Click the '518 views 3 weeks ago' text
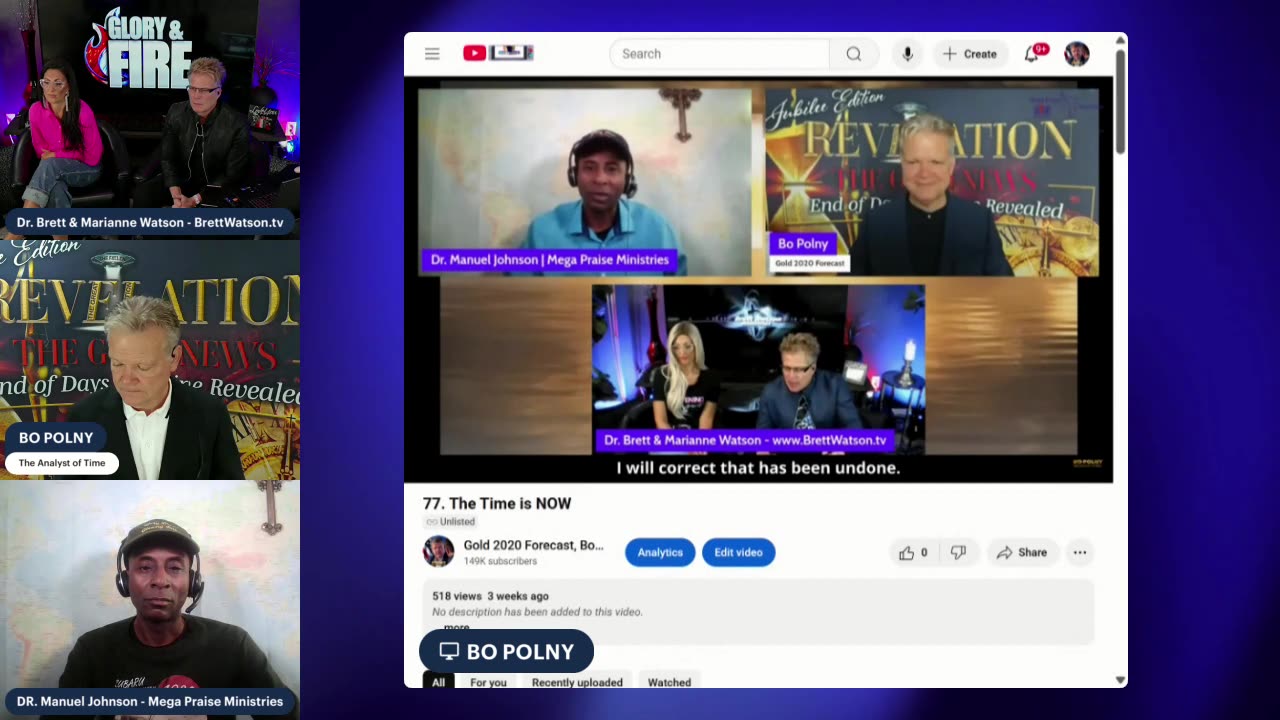Viewport: 1280px width, 720px height. pyautogui.click(x=490, y=596)
